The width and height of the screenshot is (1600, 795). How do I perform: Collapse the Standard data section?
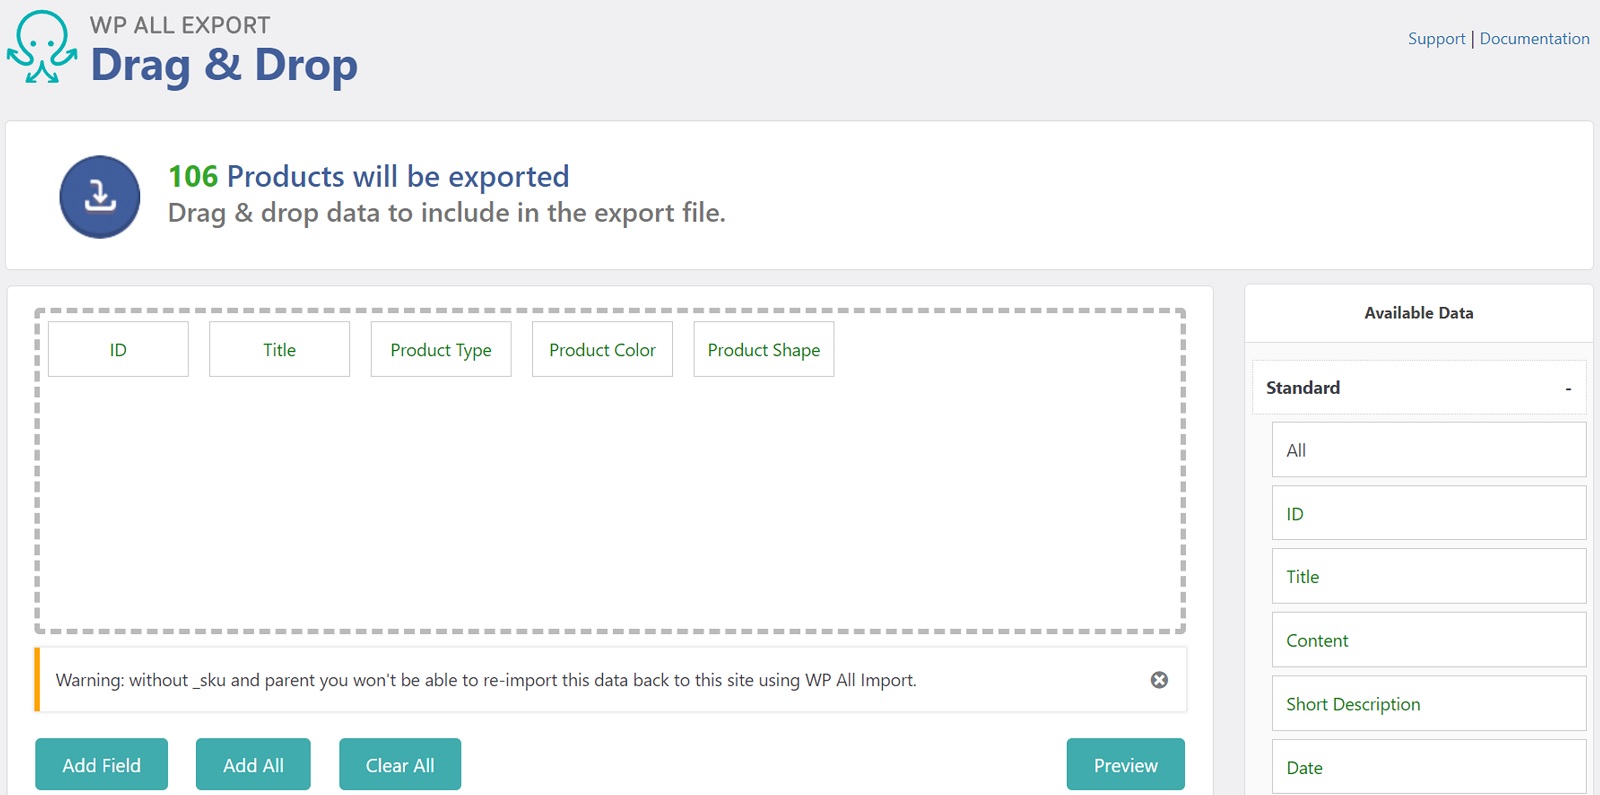pyautogui.click(x=1567, y=388)
